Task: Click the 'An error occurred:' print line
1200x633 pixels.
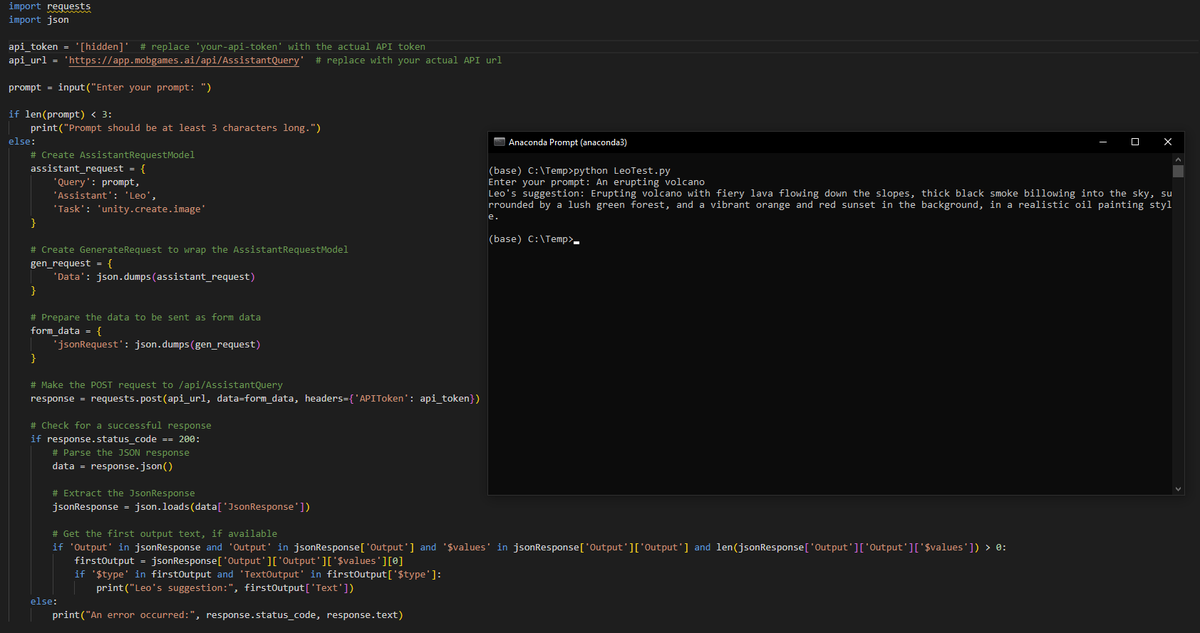Action: click(226, 614)
